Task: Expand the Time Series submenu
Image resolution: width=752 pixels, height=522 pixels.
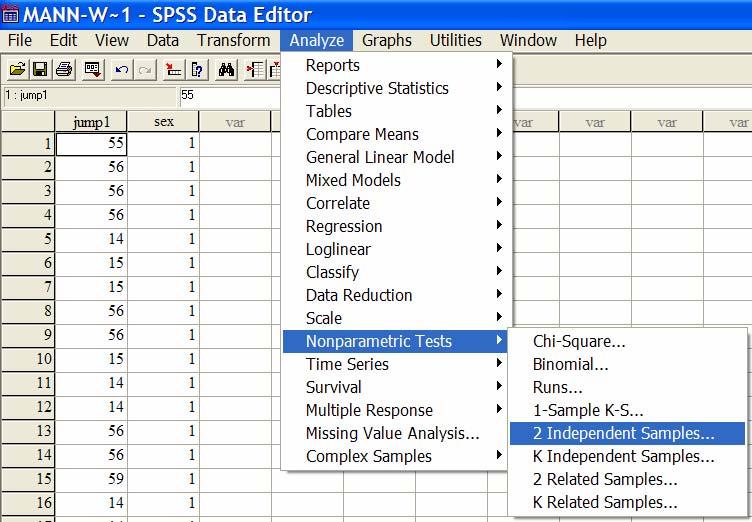Action: click(x=395, y=364)
